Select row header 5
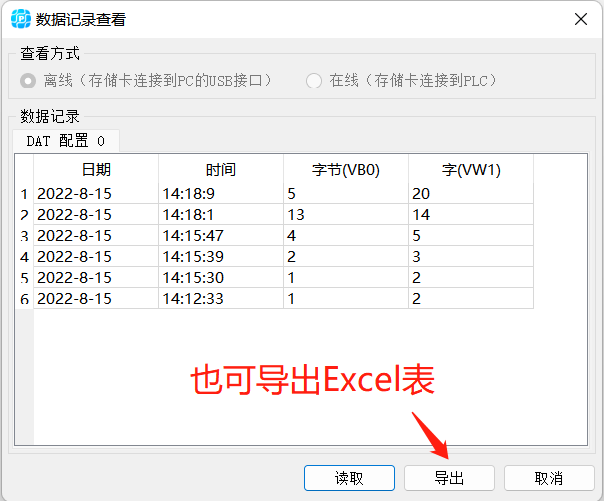This screenshot has height=501, width=604. pyautogui.click(x=24, y=277)
